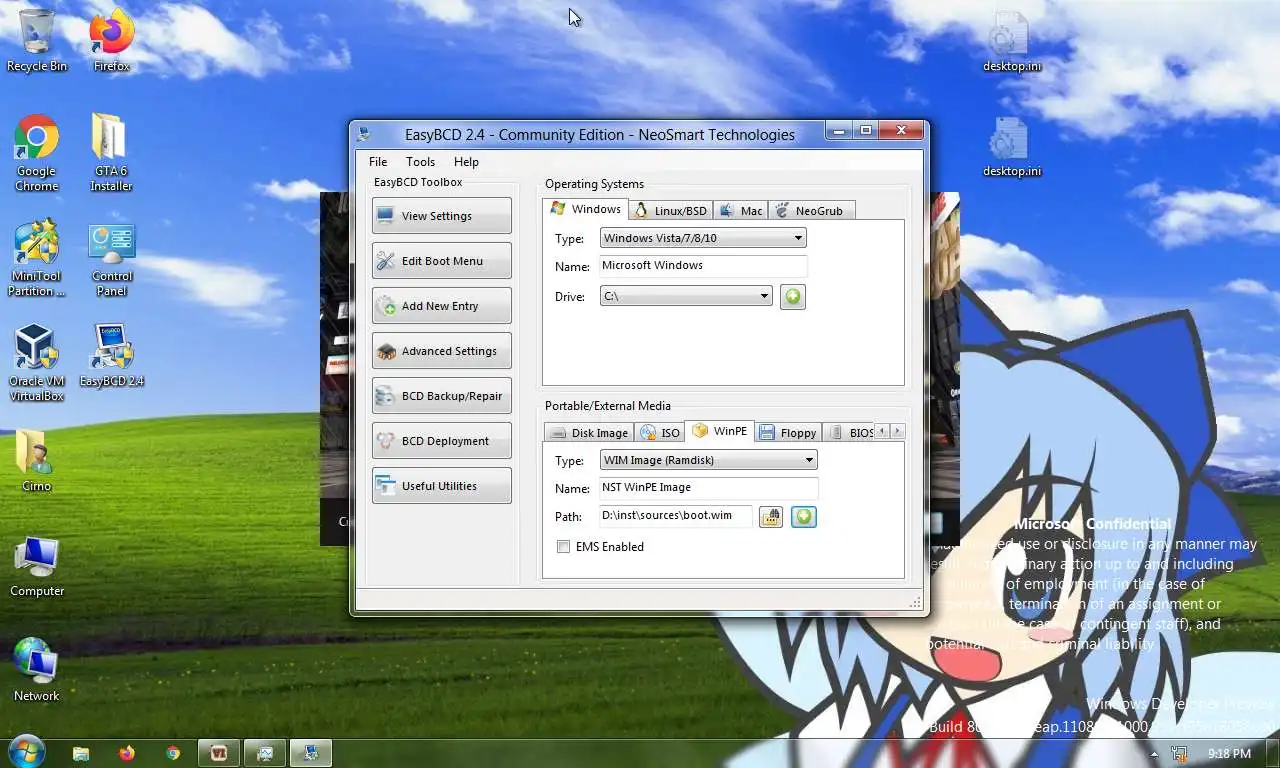Go to Add New Entry section
The width and height of the screenshot is (1280, 768).
(441, 306)
